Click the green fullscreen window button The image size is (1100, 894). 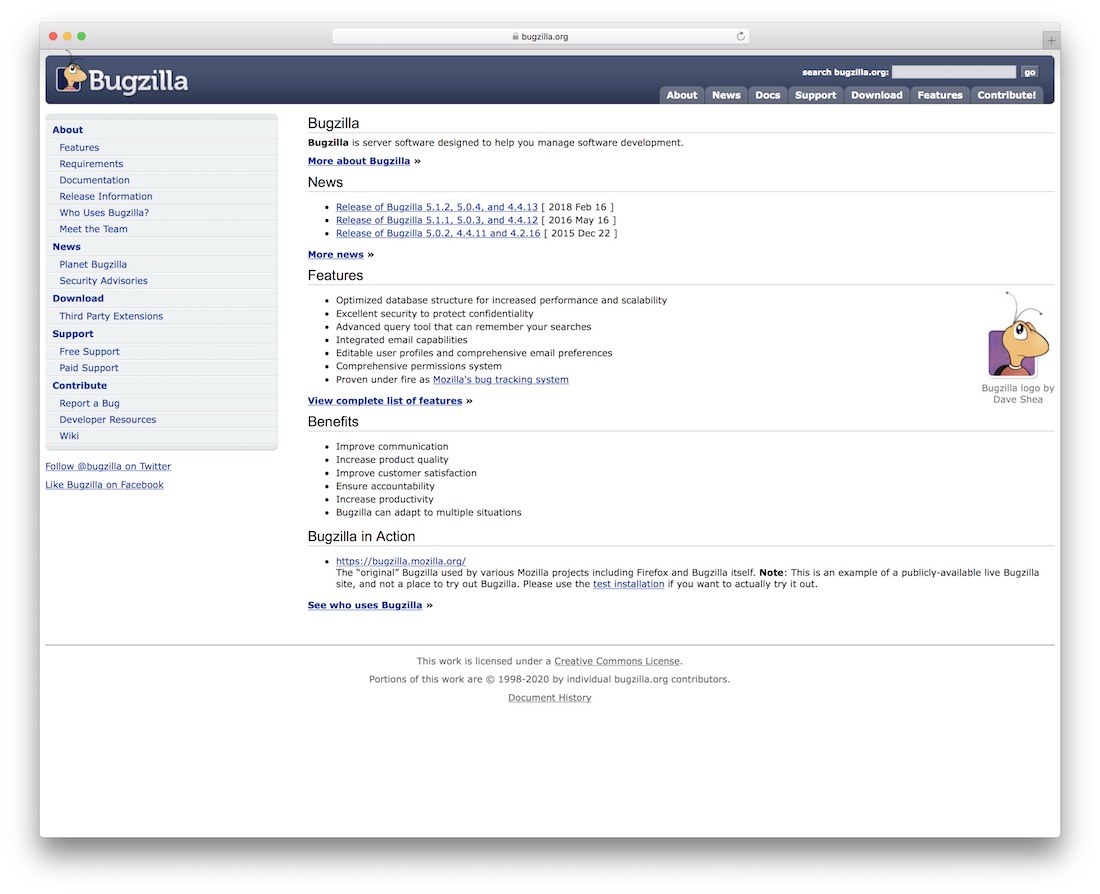[81, 36]
